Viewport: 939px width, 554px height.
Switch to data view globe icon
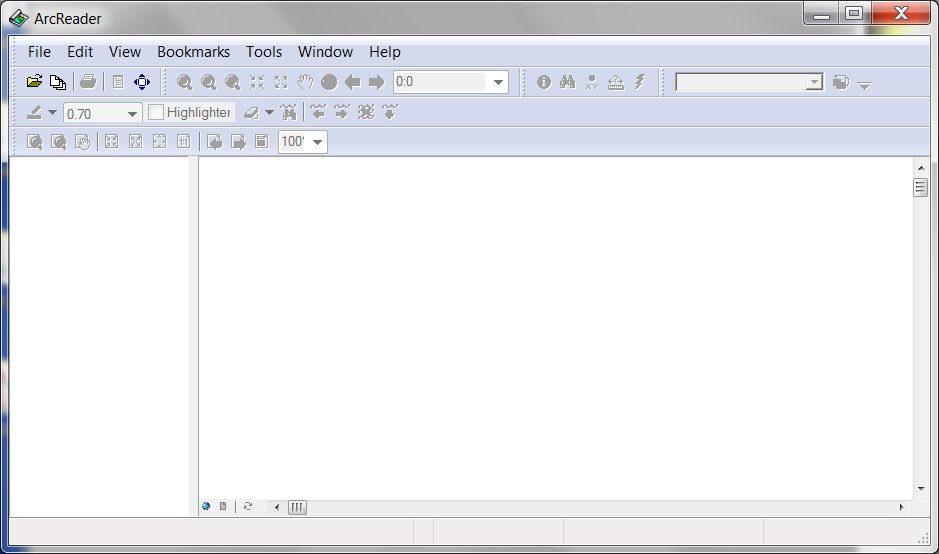point(206,507)
